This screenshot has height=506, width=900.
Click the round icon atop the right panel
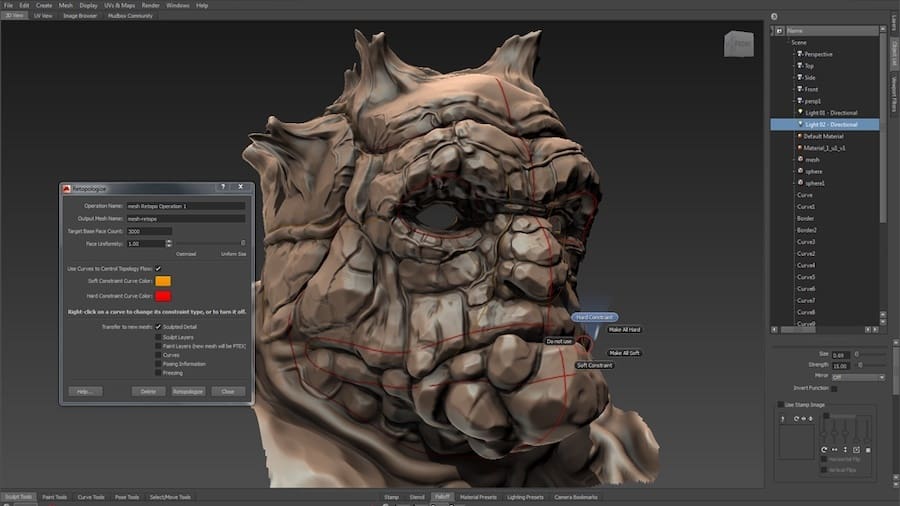point(774,17)
